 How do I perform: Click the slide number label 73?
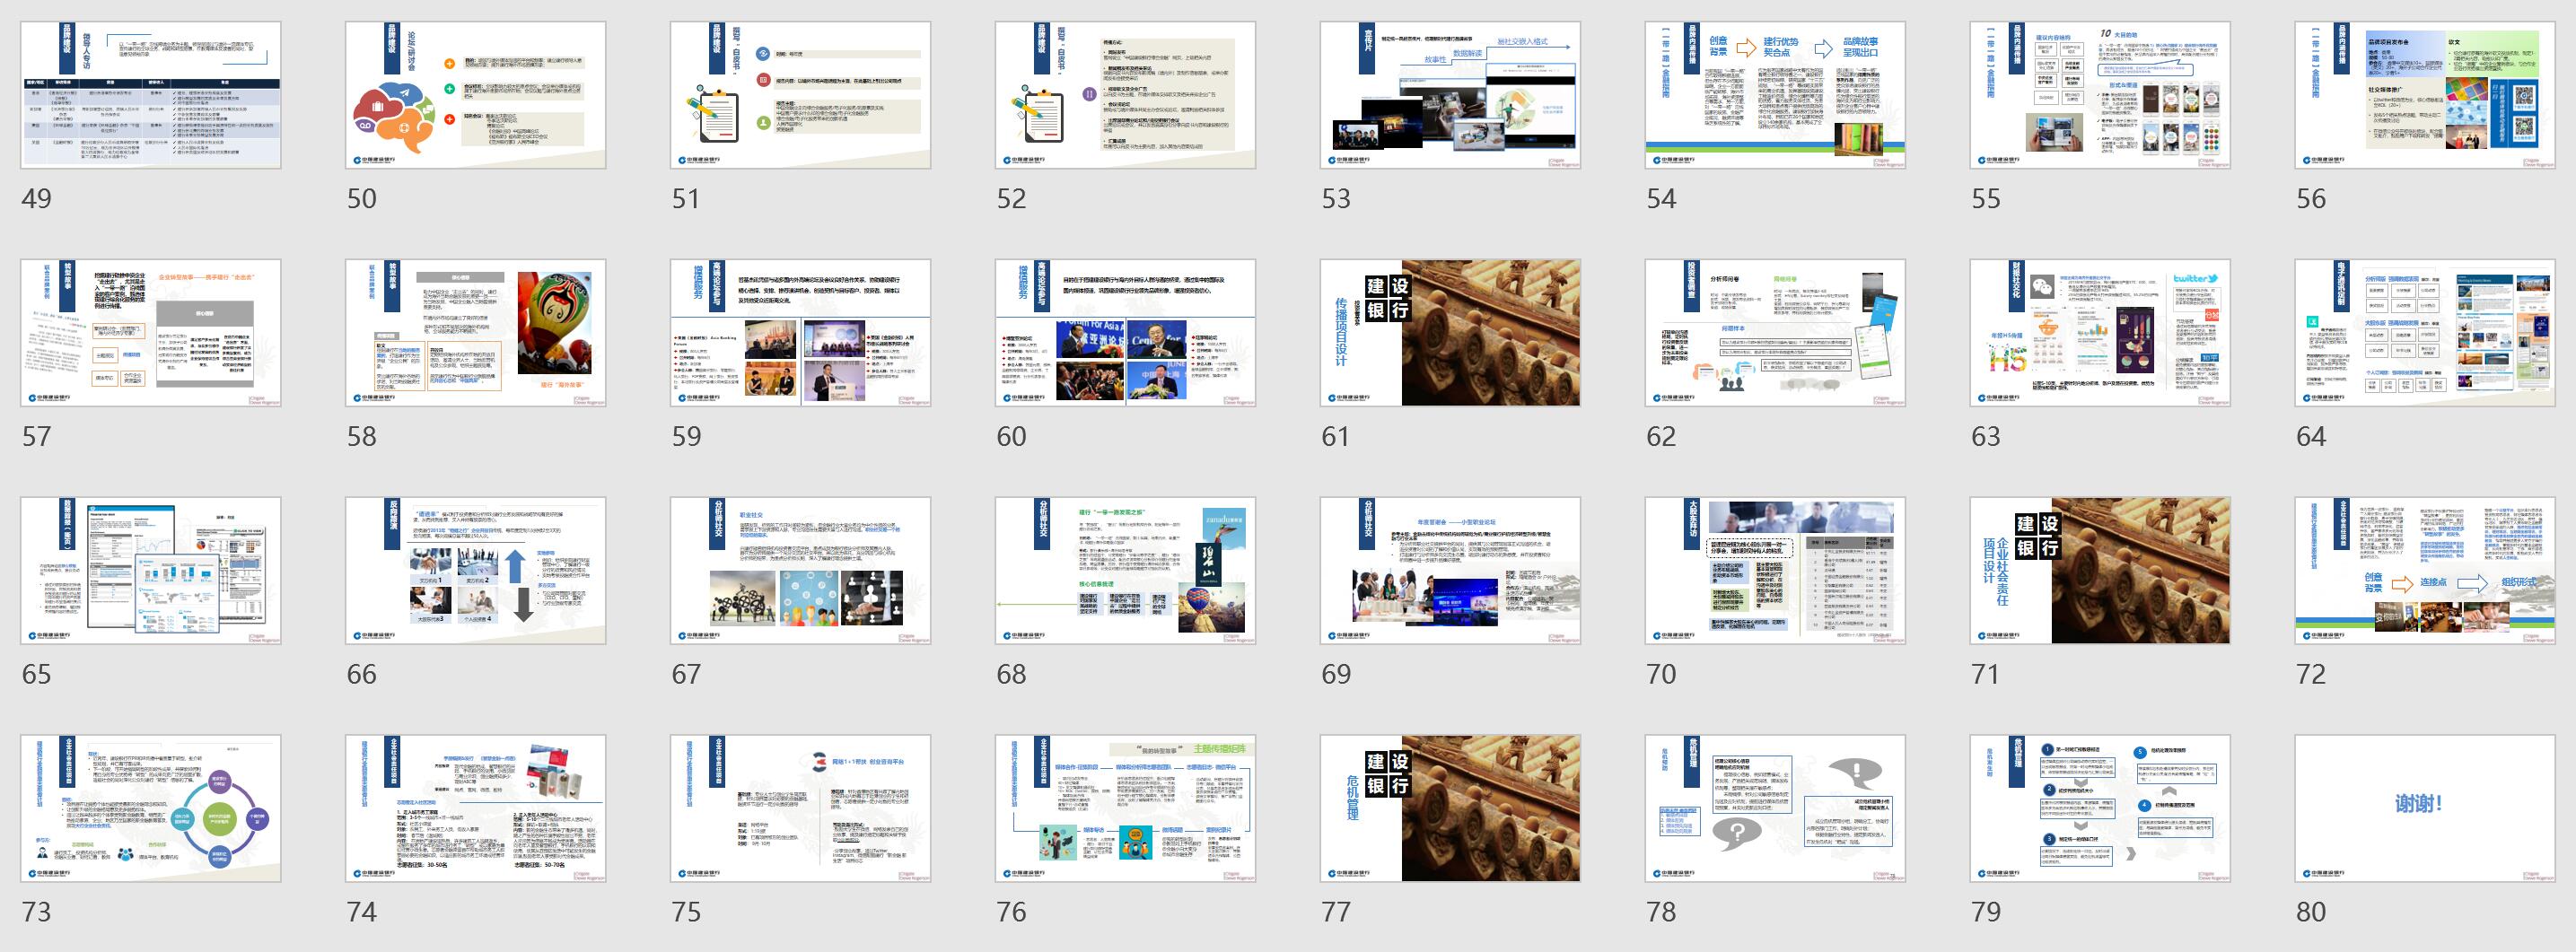(x=37, y=913)
